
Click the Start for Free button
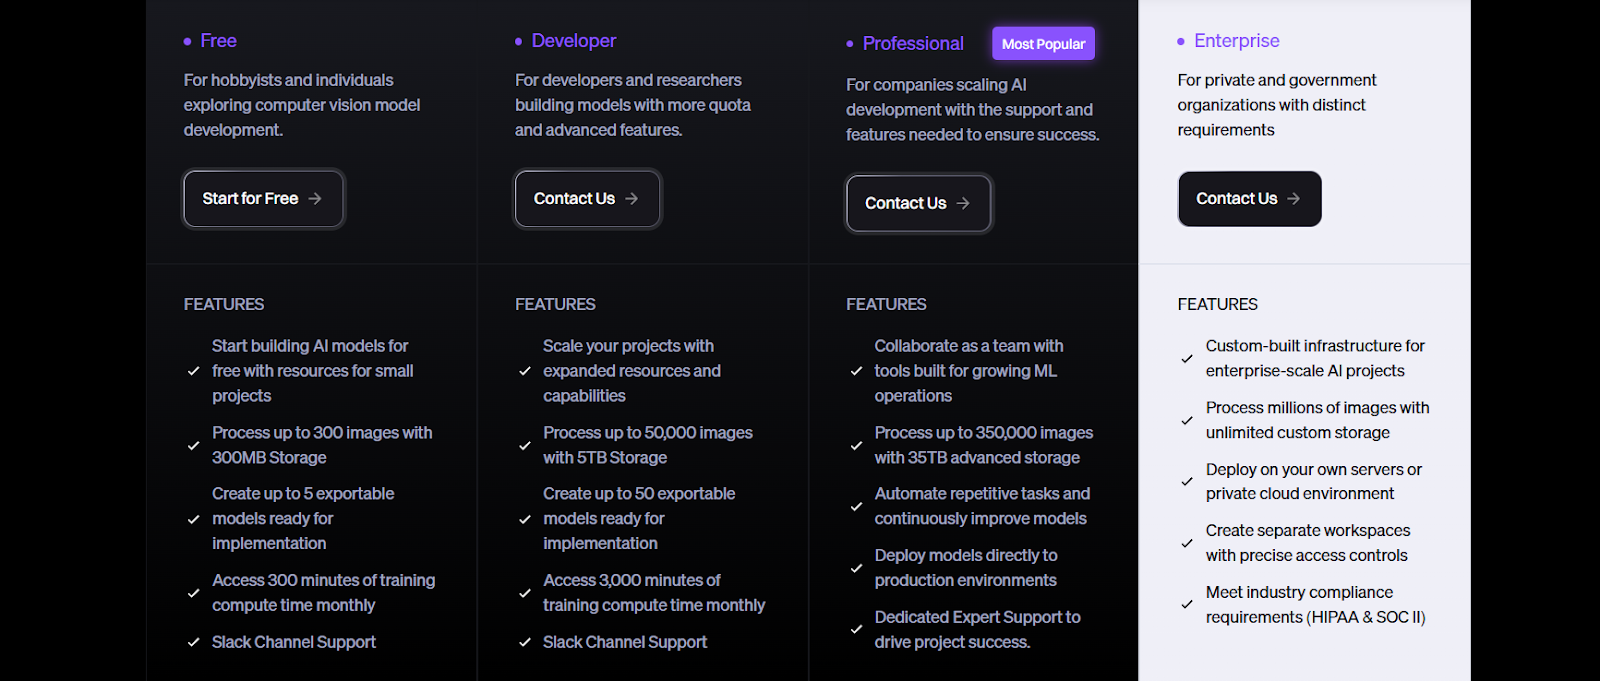(263, 199)
